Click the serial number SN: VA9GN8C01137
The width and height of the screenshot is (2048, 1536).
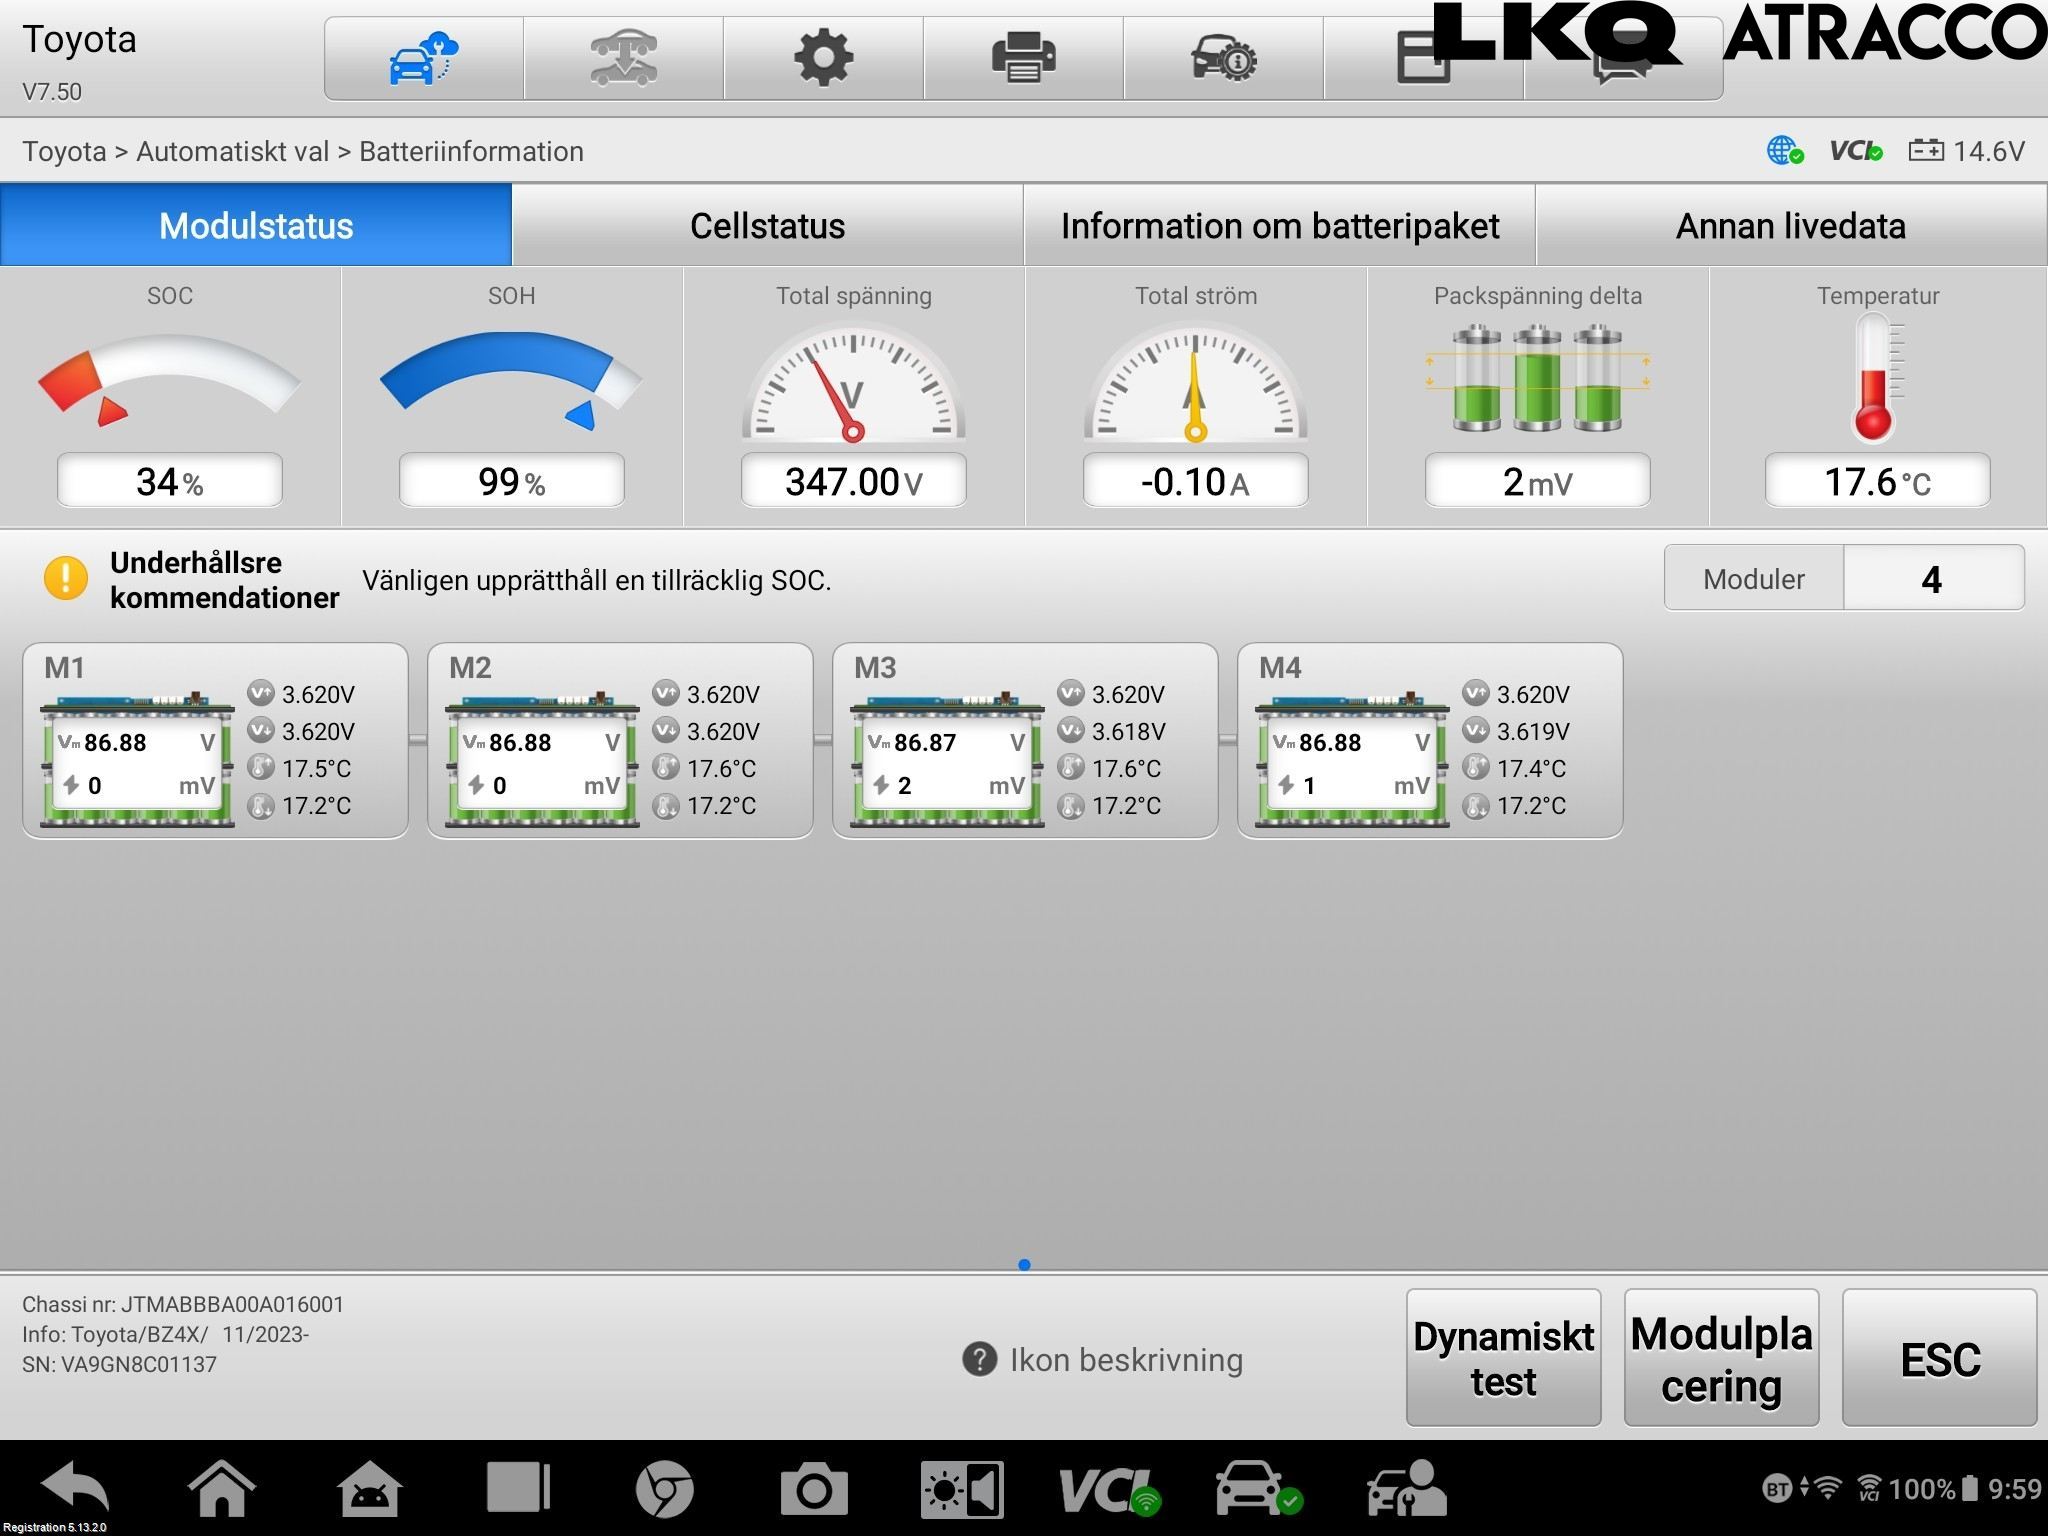119,1364
